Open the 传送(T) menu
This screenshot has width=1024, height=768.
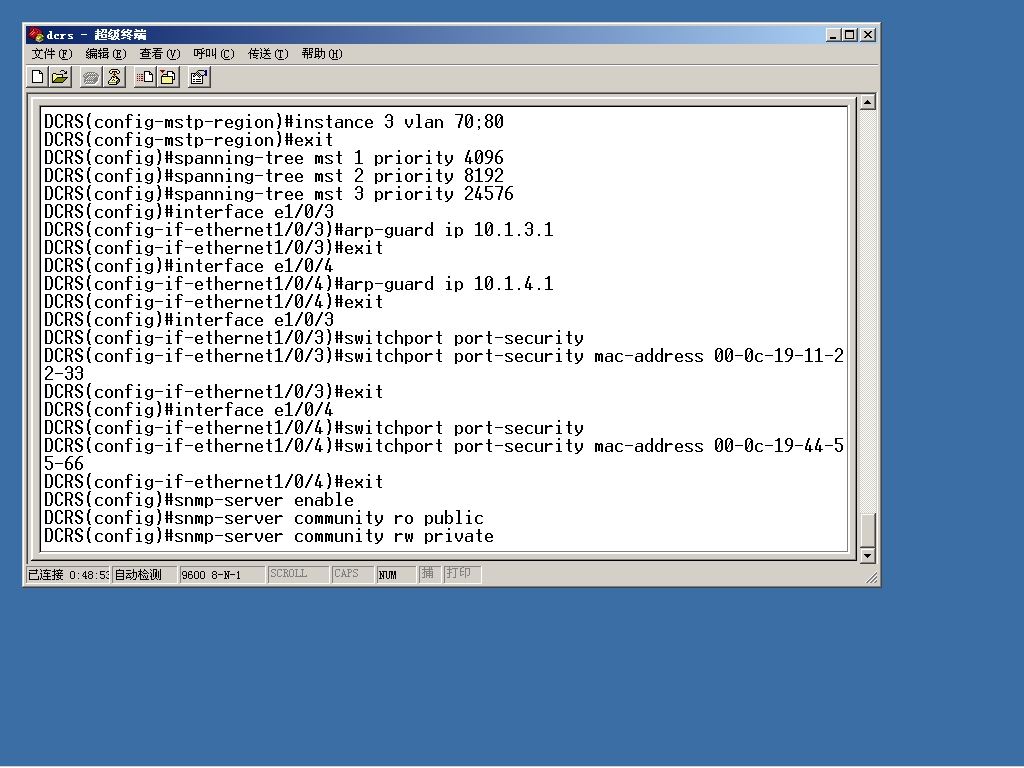(x=268, y=54)
